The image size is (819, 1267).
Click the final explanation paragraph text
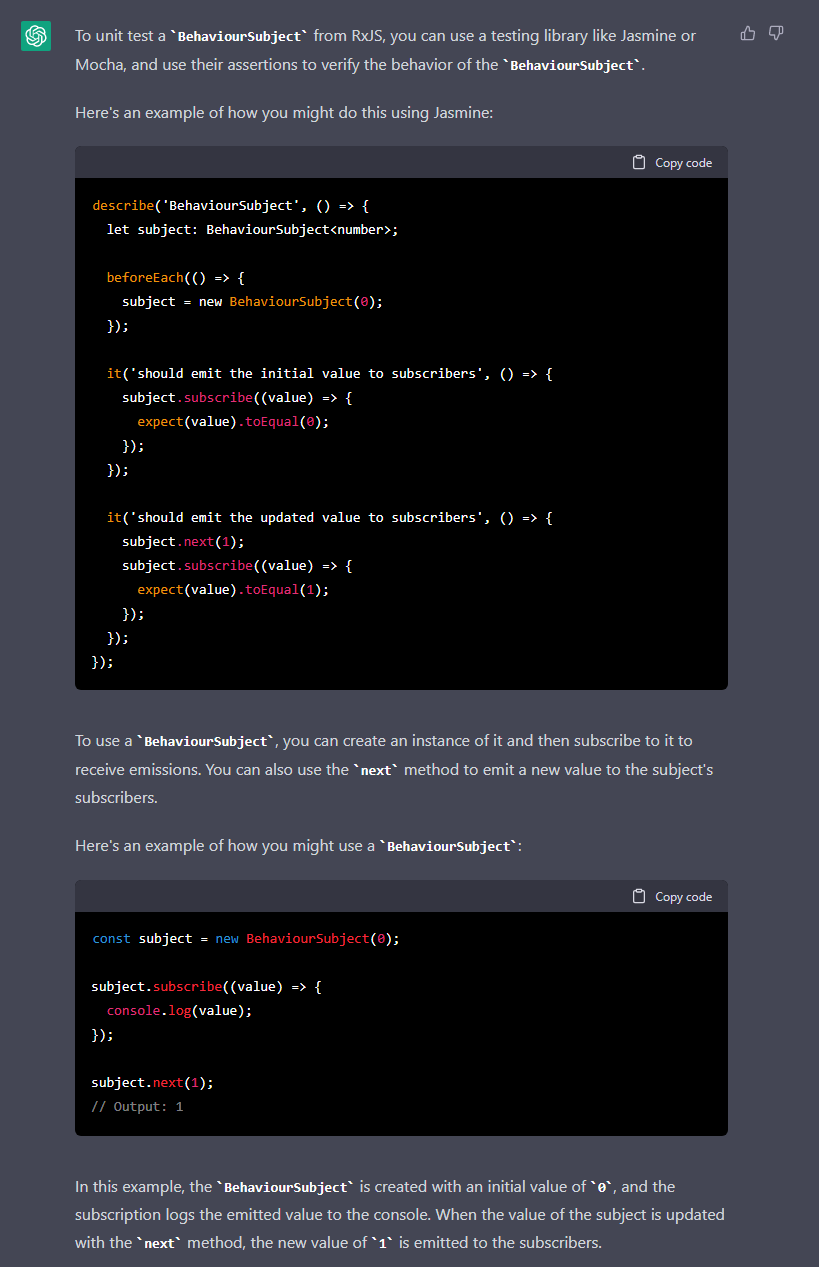coord(400,1214)
